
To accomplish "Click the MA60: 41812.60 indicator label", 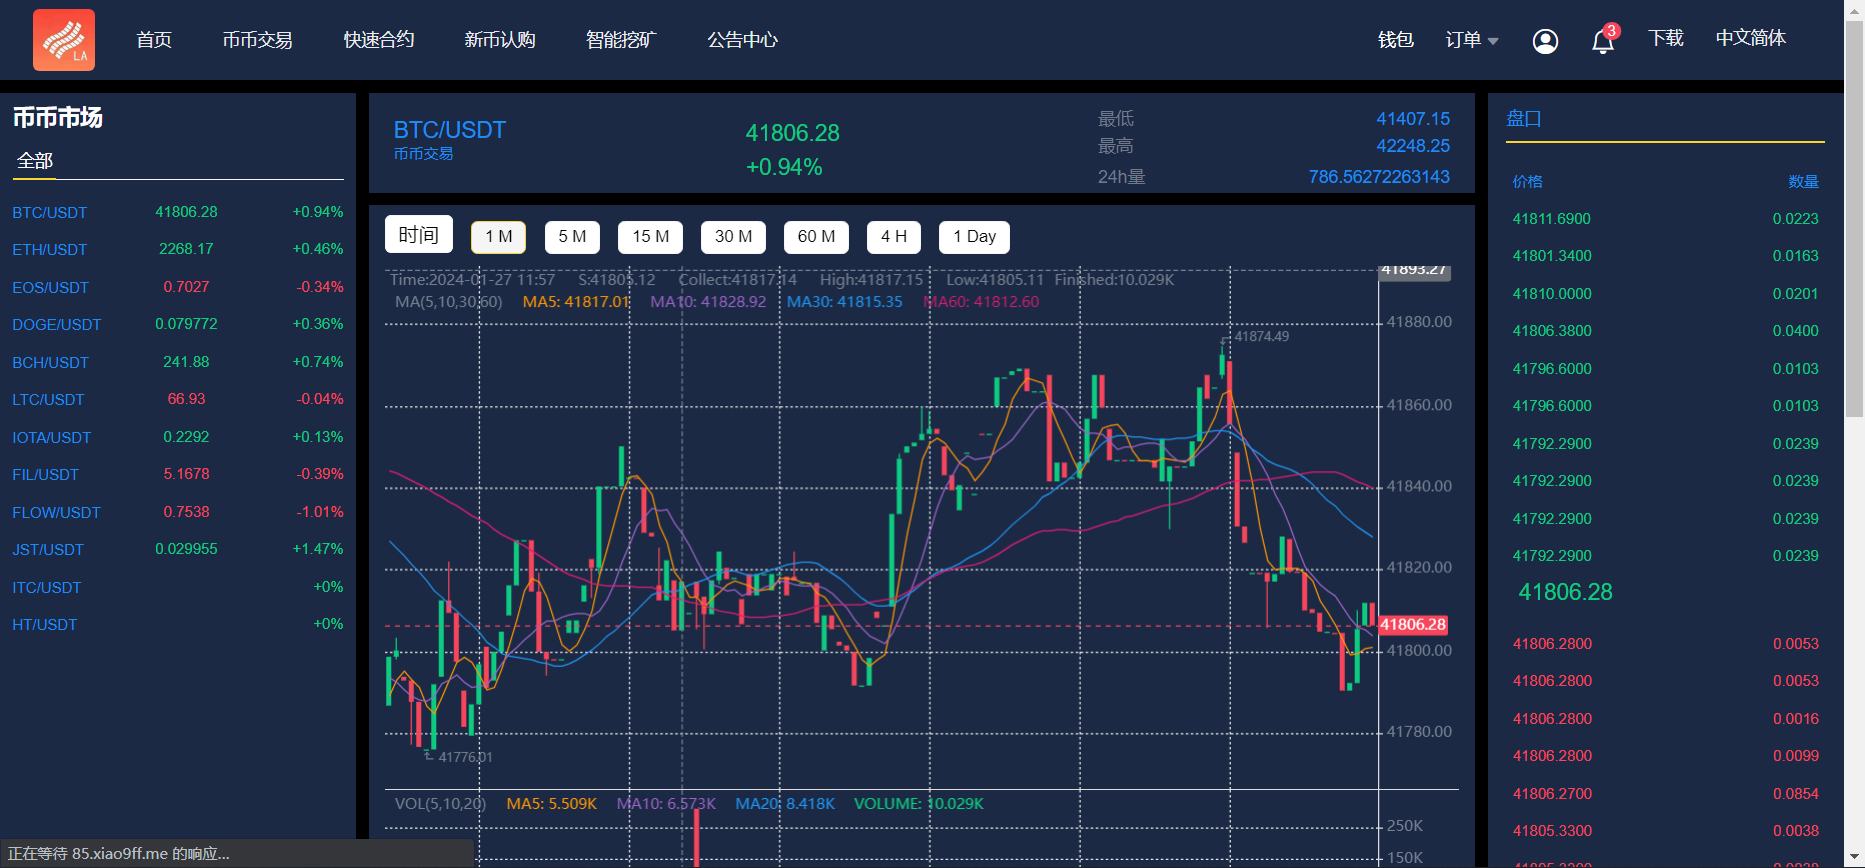I will [981, 302].
